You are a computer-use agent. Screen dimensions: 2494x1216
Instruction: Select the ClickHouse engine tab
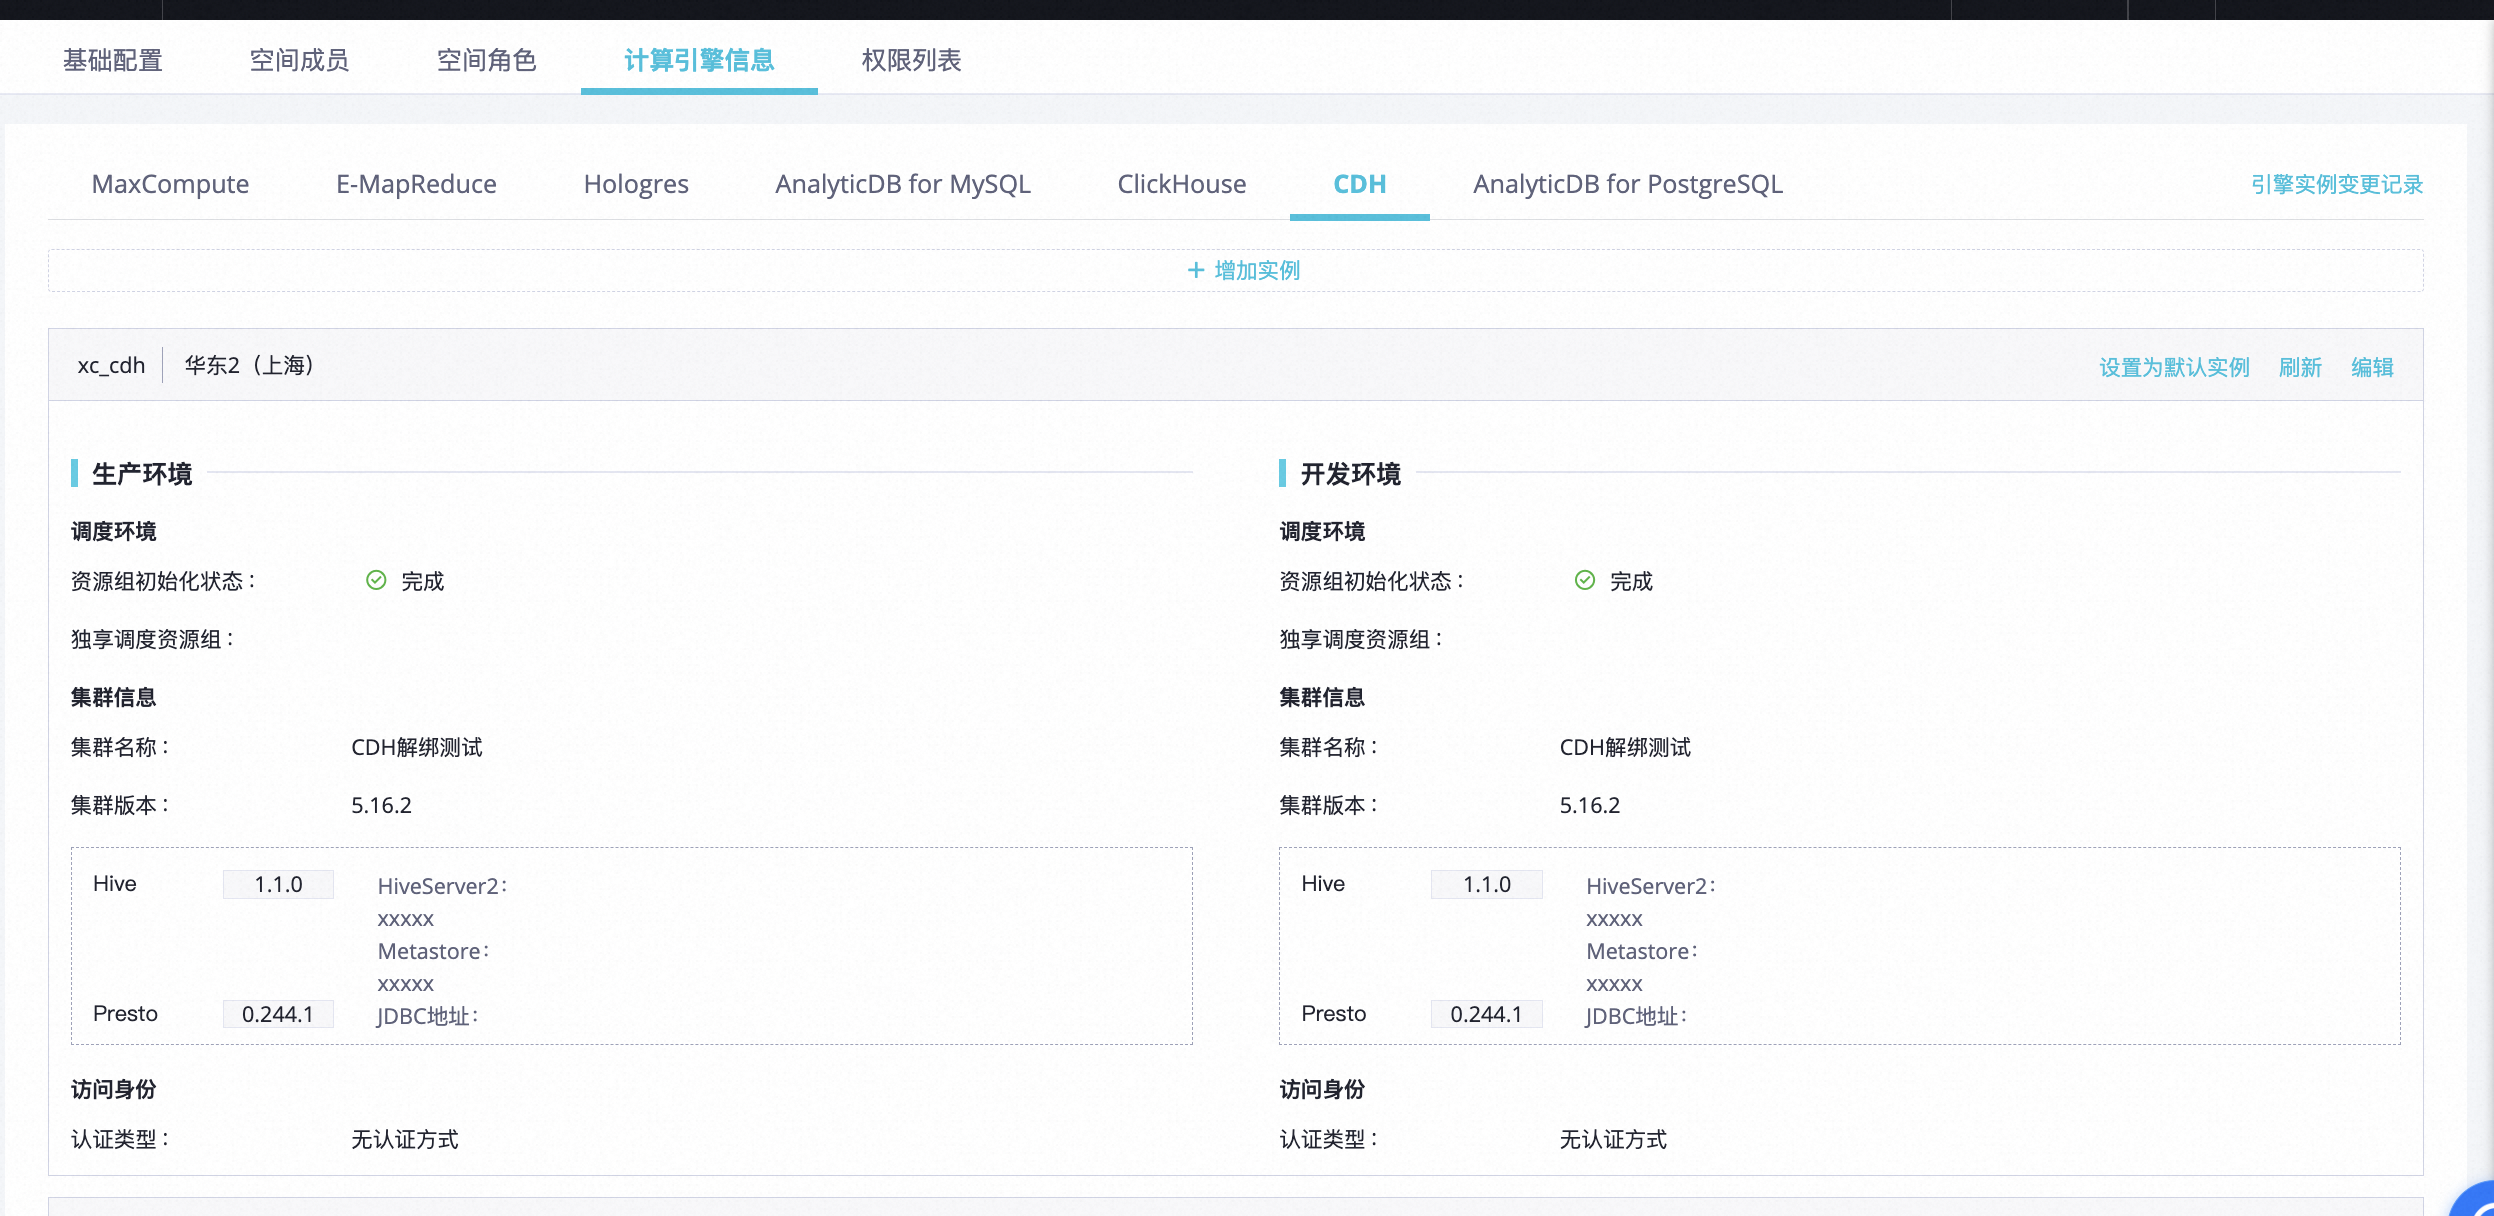click(1181, 184)
